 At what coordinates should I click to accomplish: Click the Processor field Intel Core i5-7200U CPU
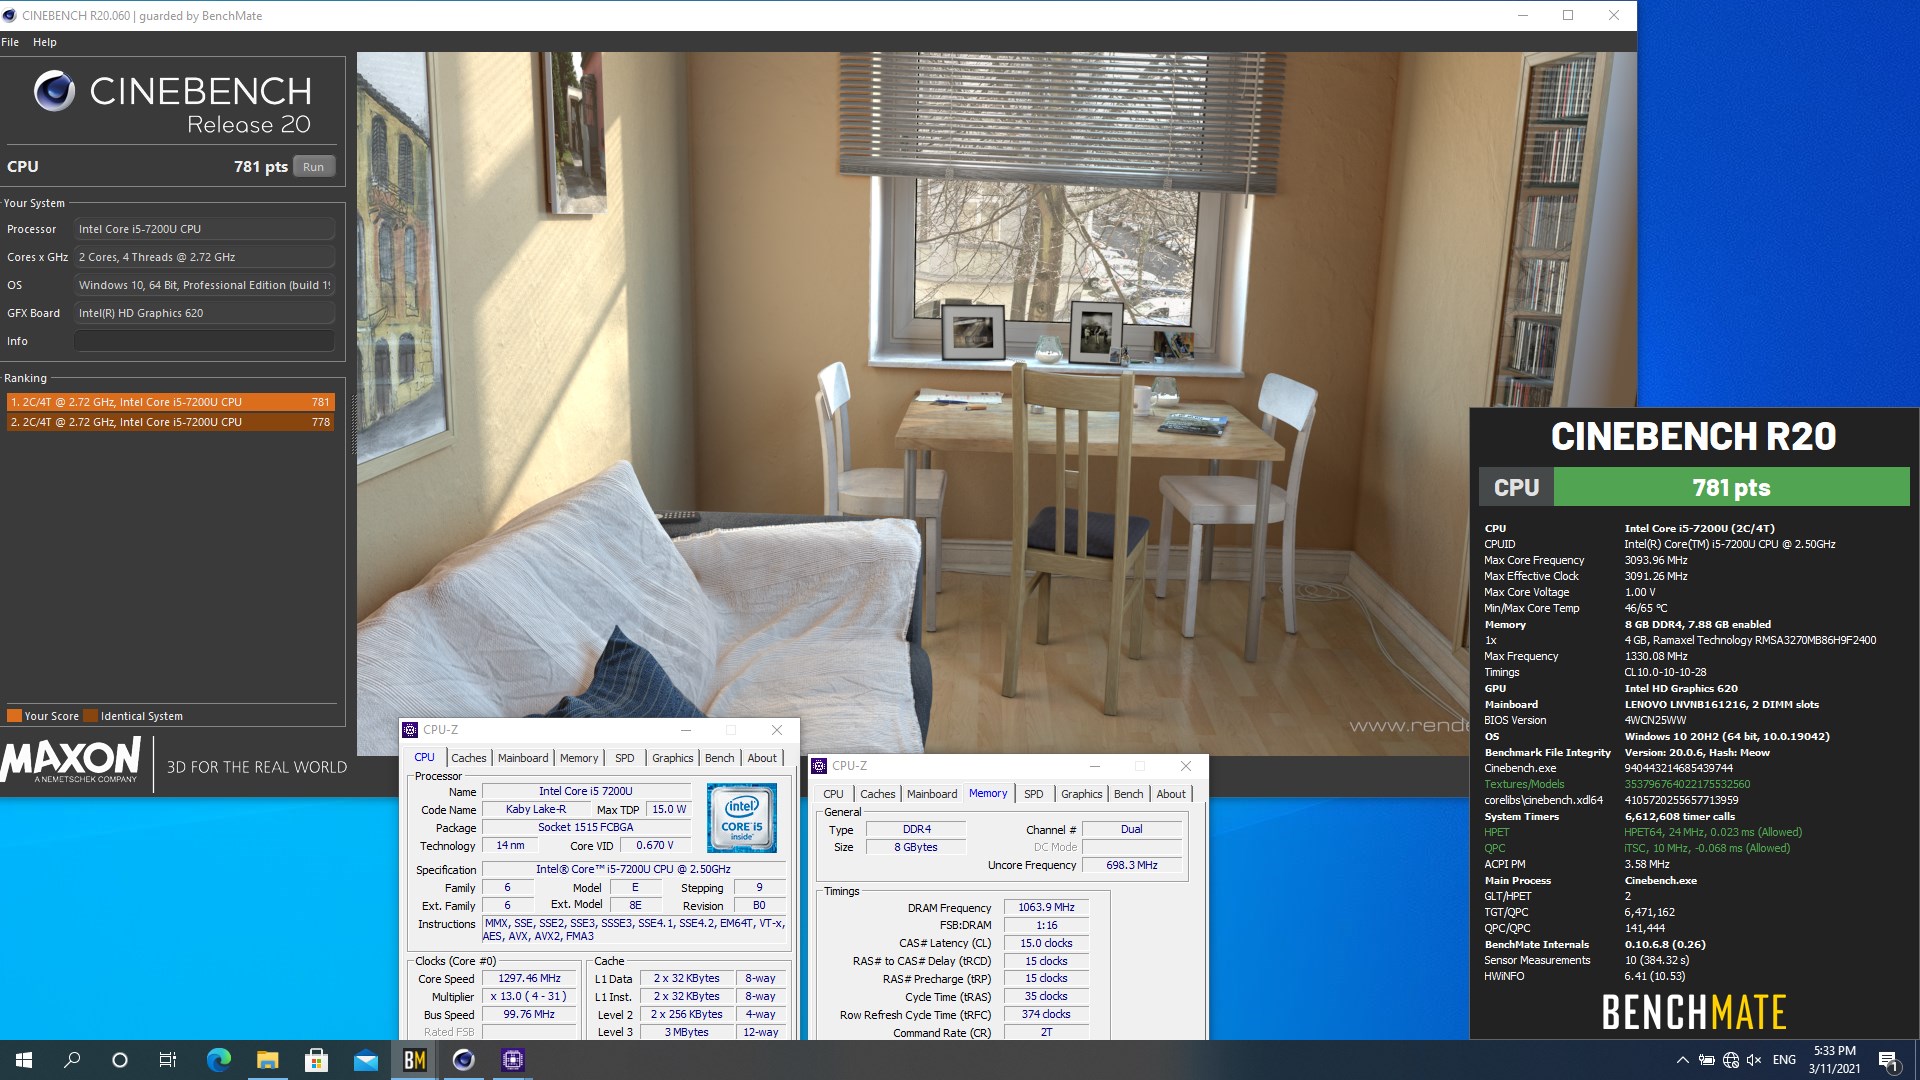[x=204, y=229]
